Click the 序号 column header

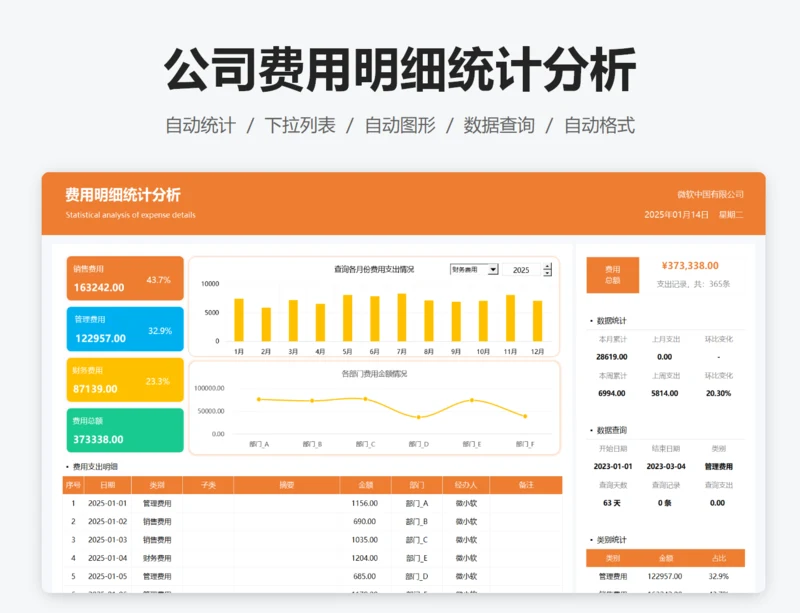pyautogui.click(x=73, y=485)
